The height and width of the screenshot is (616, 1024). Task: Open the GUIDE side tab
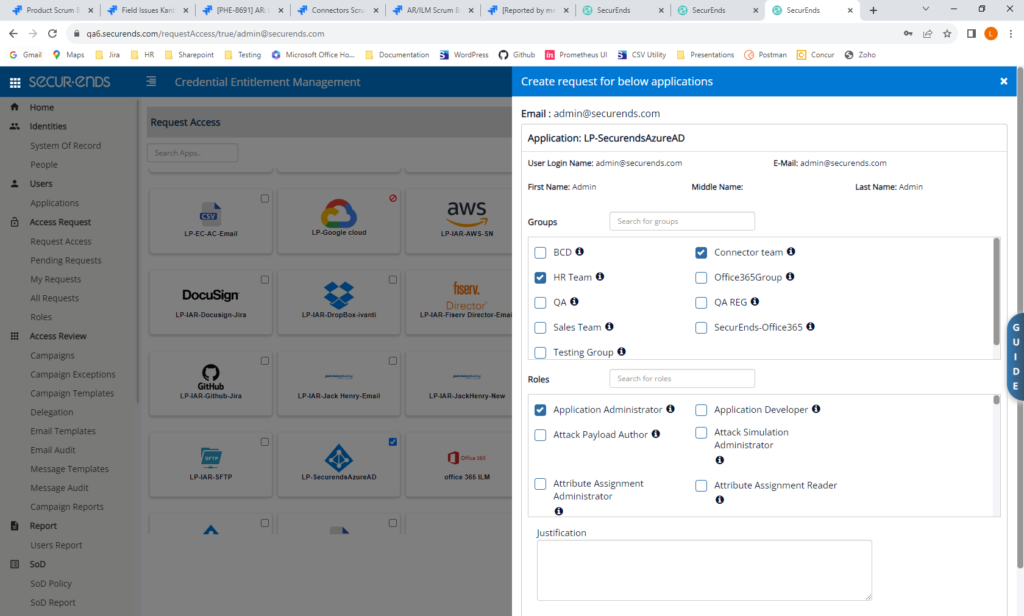pyautogui.click(x=1016, y=357)
